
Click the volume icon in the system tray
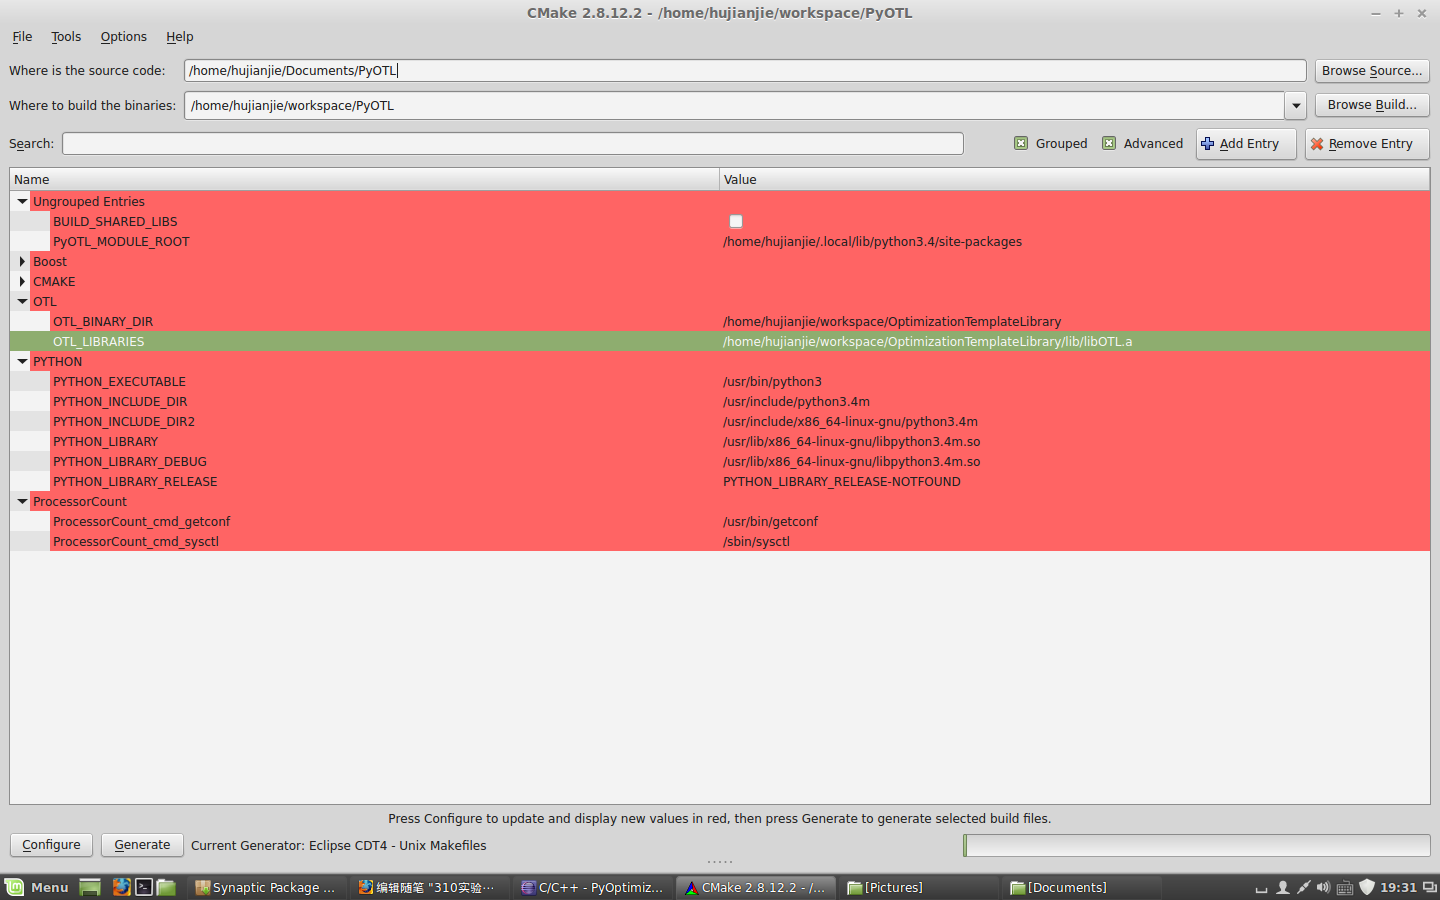click(x=1323, y=887)
